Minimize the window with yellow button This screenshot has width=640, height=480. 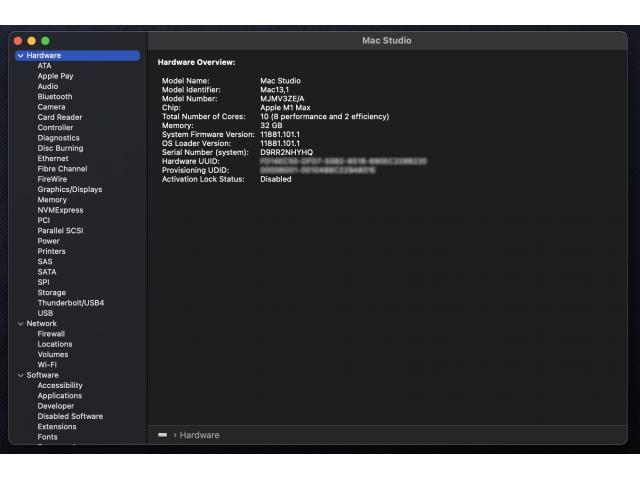pyautogui.click(x=31, y=41)
